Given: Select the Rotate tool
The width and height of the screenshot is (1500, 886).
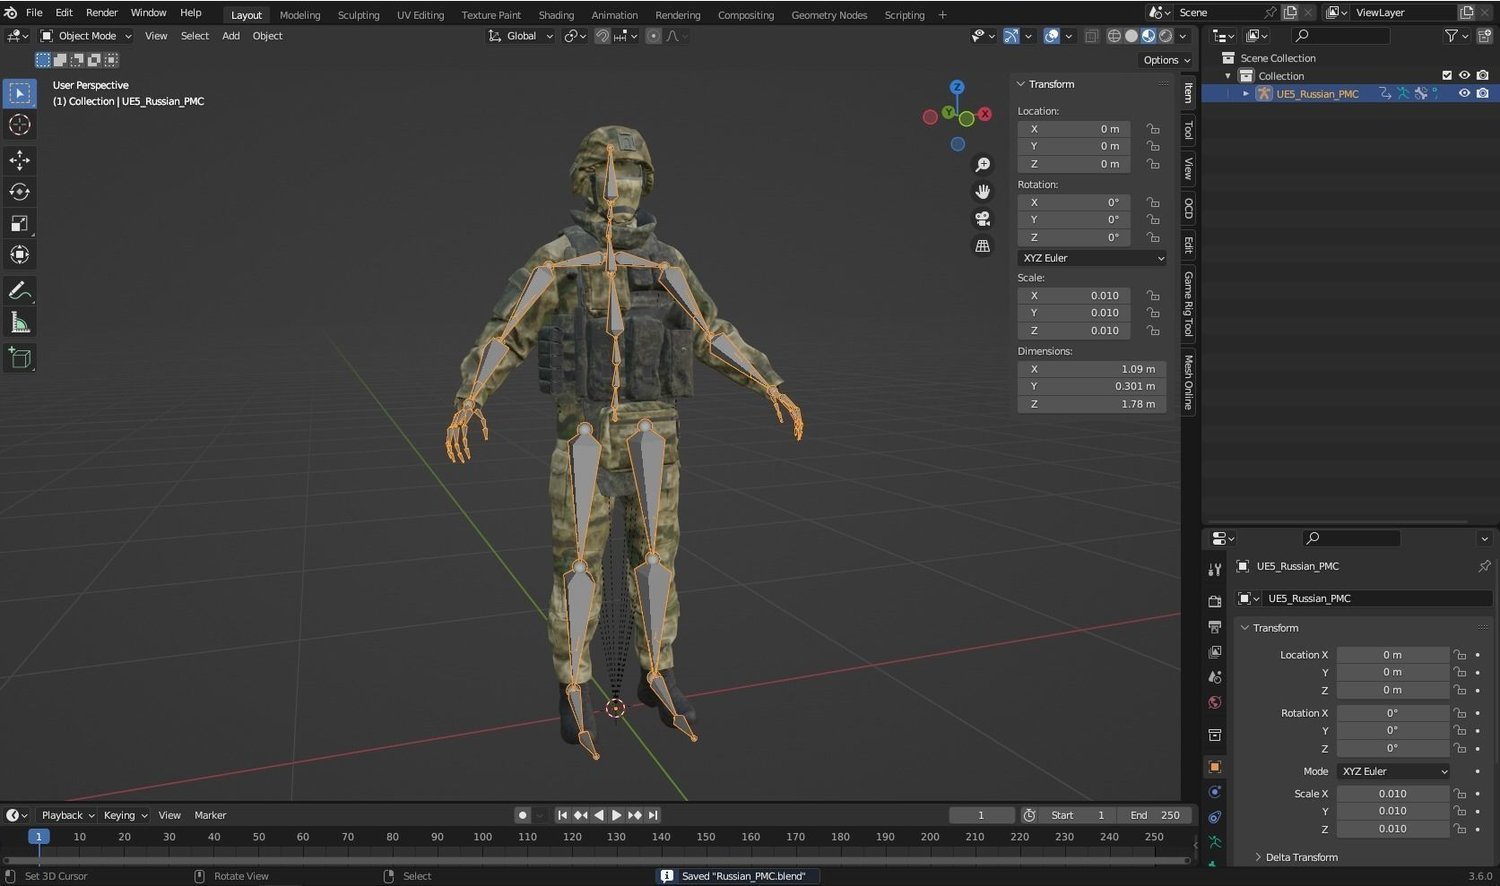Looking at the screenshot, I should (19, 192).
